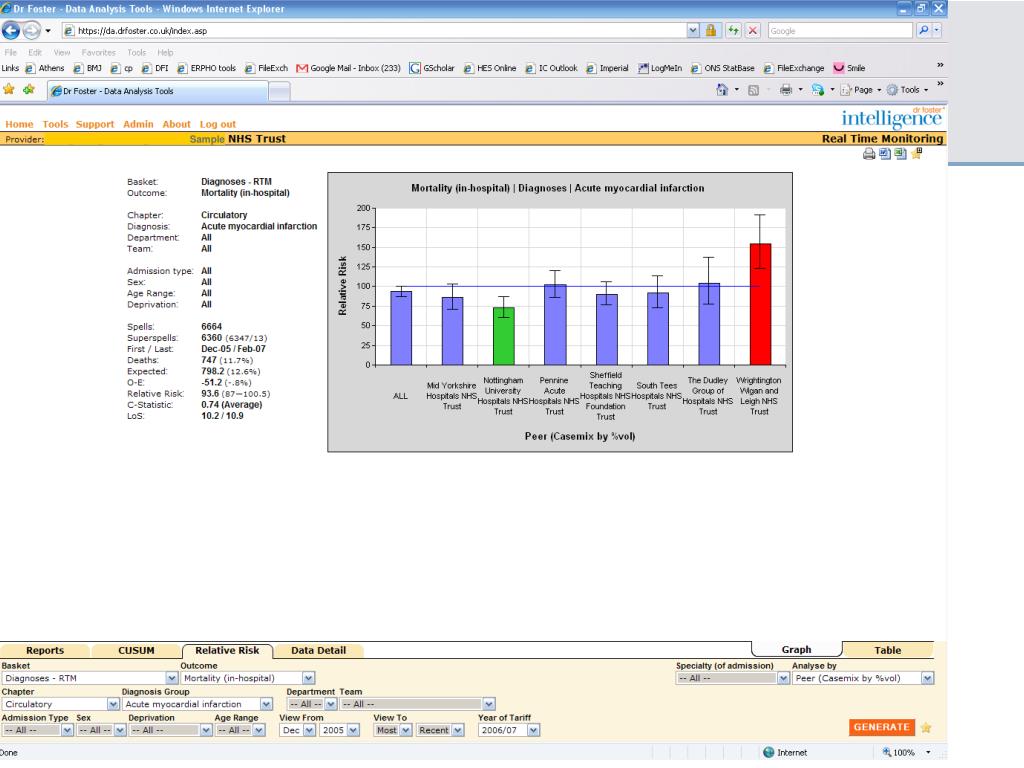Click the blue ALL bar in chart

click(401, 328)
